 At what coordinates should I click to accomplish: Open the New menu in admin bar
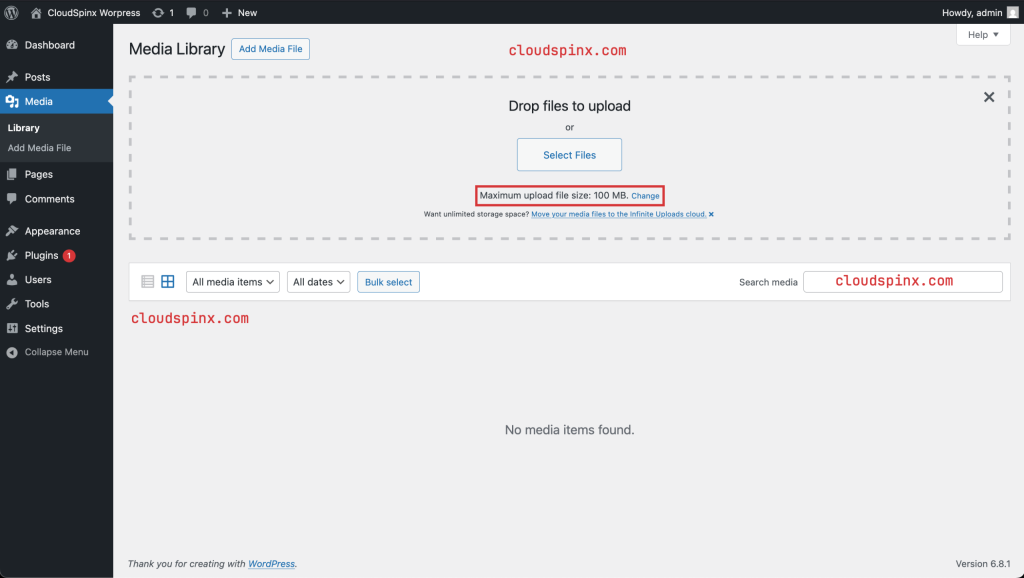[239, 12]
